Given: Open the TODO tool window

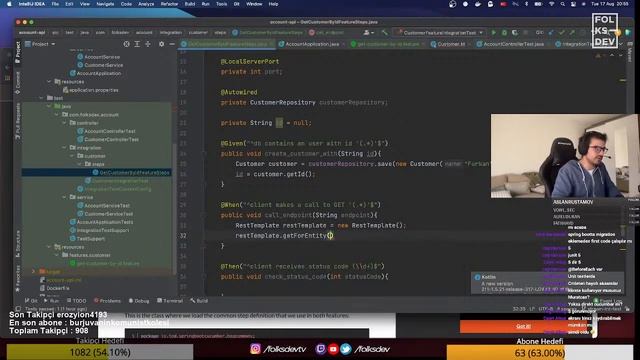Looking at the screenshot, I should tap(76, 301).
